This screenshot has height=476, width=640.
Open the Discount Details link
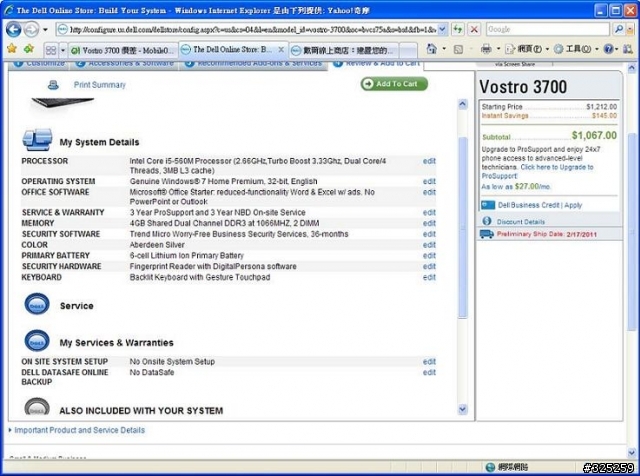click(x=520, y=222)
